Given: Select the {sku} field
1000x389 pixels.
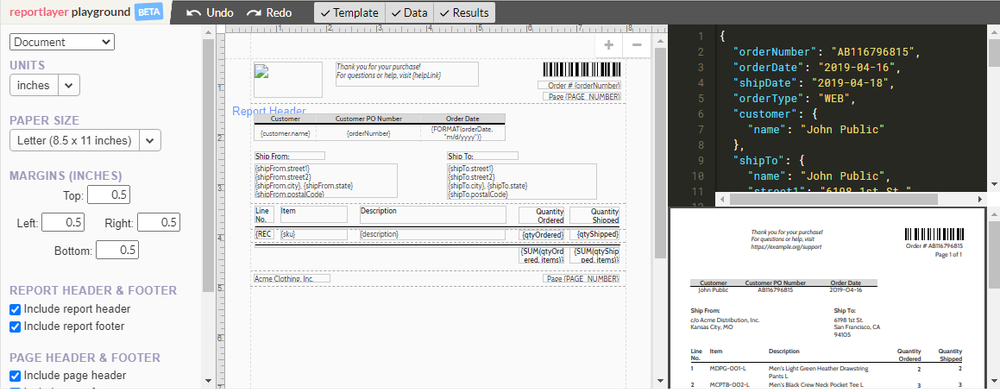Looking at the screenshot, I should [314, 235].
